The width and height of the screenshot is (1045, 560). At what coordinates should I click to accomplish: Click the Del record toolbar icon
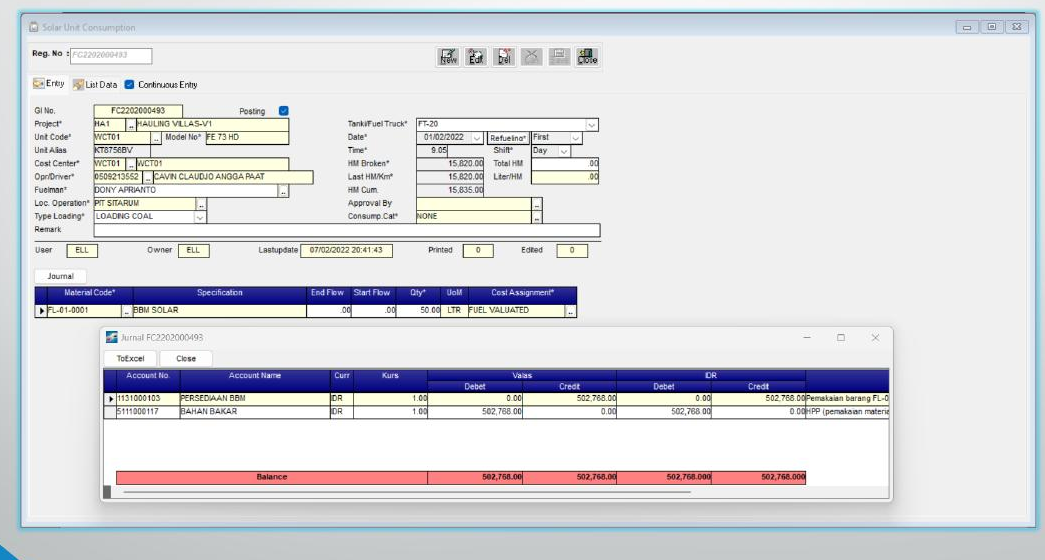click(504, 57)
